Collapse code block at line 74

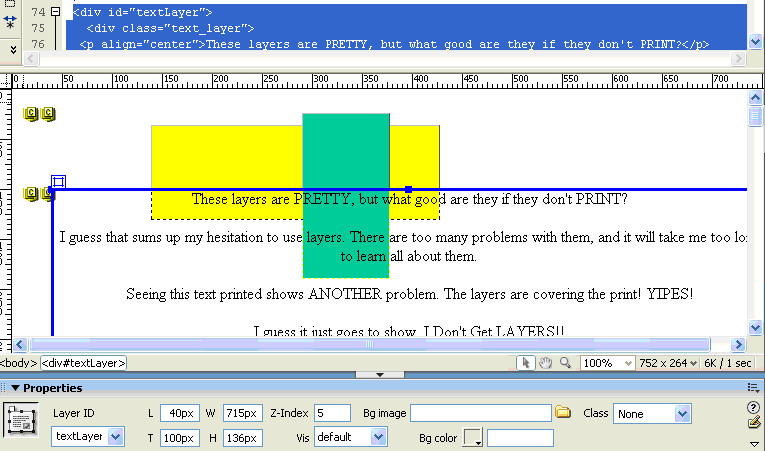[x=55, y=12]
